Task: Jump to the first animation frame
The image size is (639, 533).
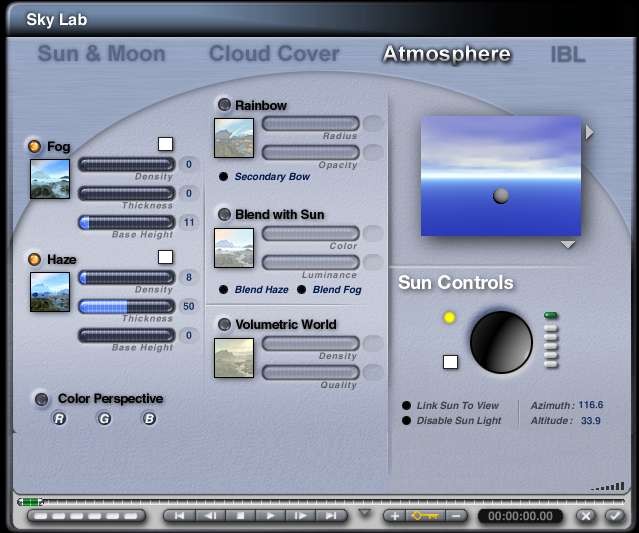Action: pos(179,516)
